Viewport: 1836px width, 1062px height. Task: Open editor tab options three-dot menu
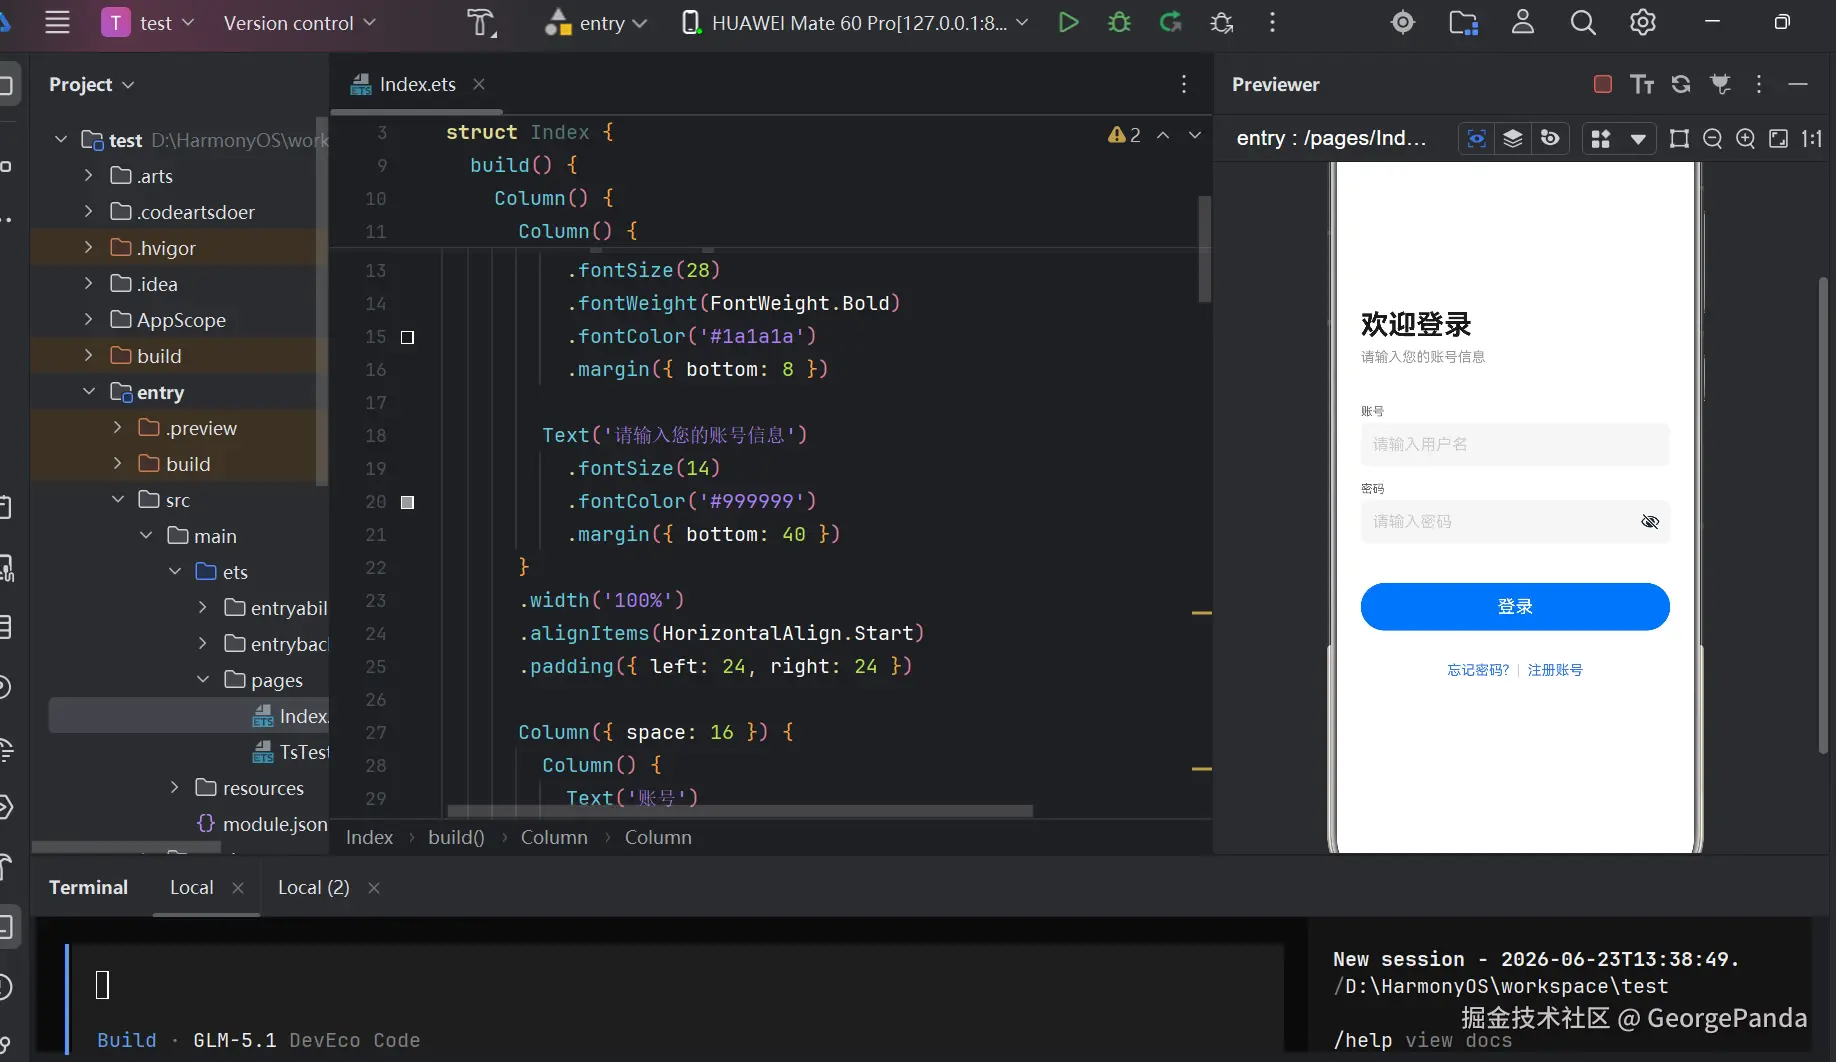1184,84
